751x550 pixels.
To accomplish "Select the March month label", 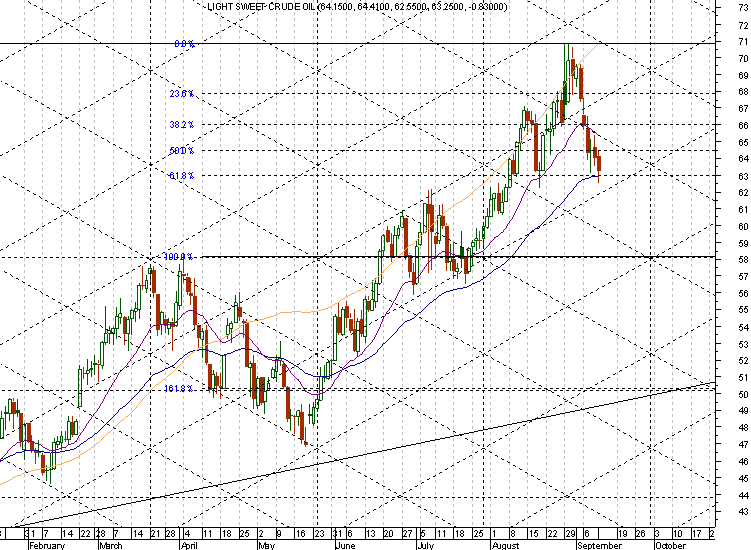I will click(x=111, y=546).
